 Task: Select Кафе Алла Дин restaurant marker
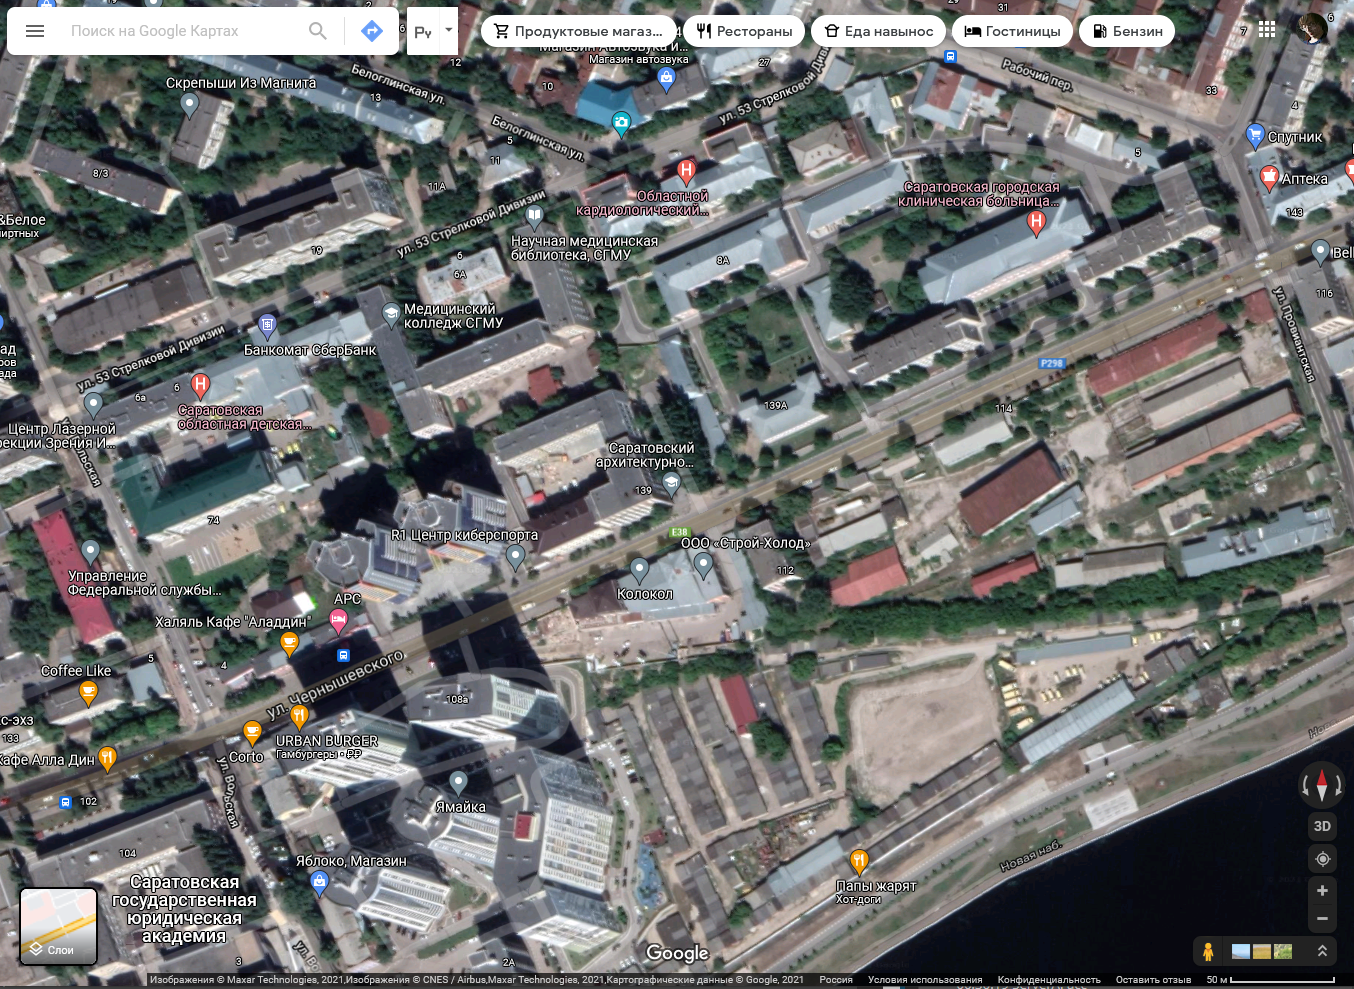click(108, 759)
